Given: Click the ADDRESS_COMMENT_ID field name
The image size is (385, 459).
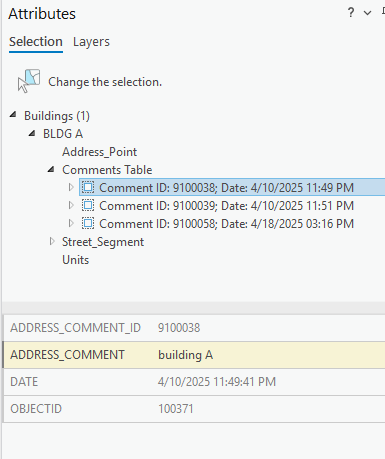Looking at the screenshot, I should 76,328.
